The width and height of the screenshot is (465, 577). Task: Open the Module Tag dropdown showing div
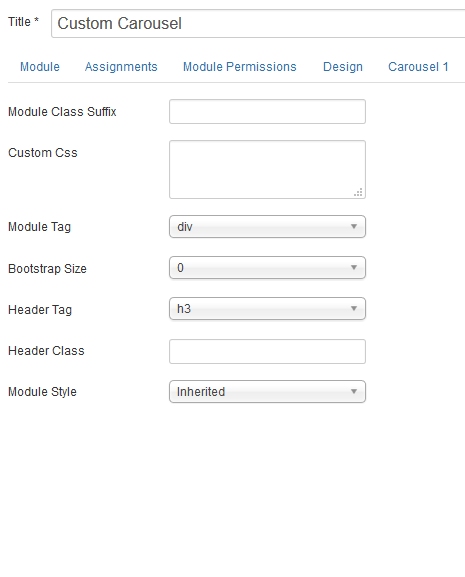267,227
